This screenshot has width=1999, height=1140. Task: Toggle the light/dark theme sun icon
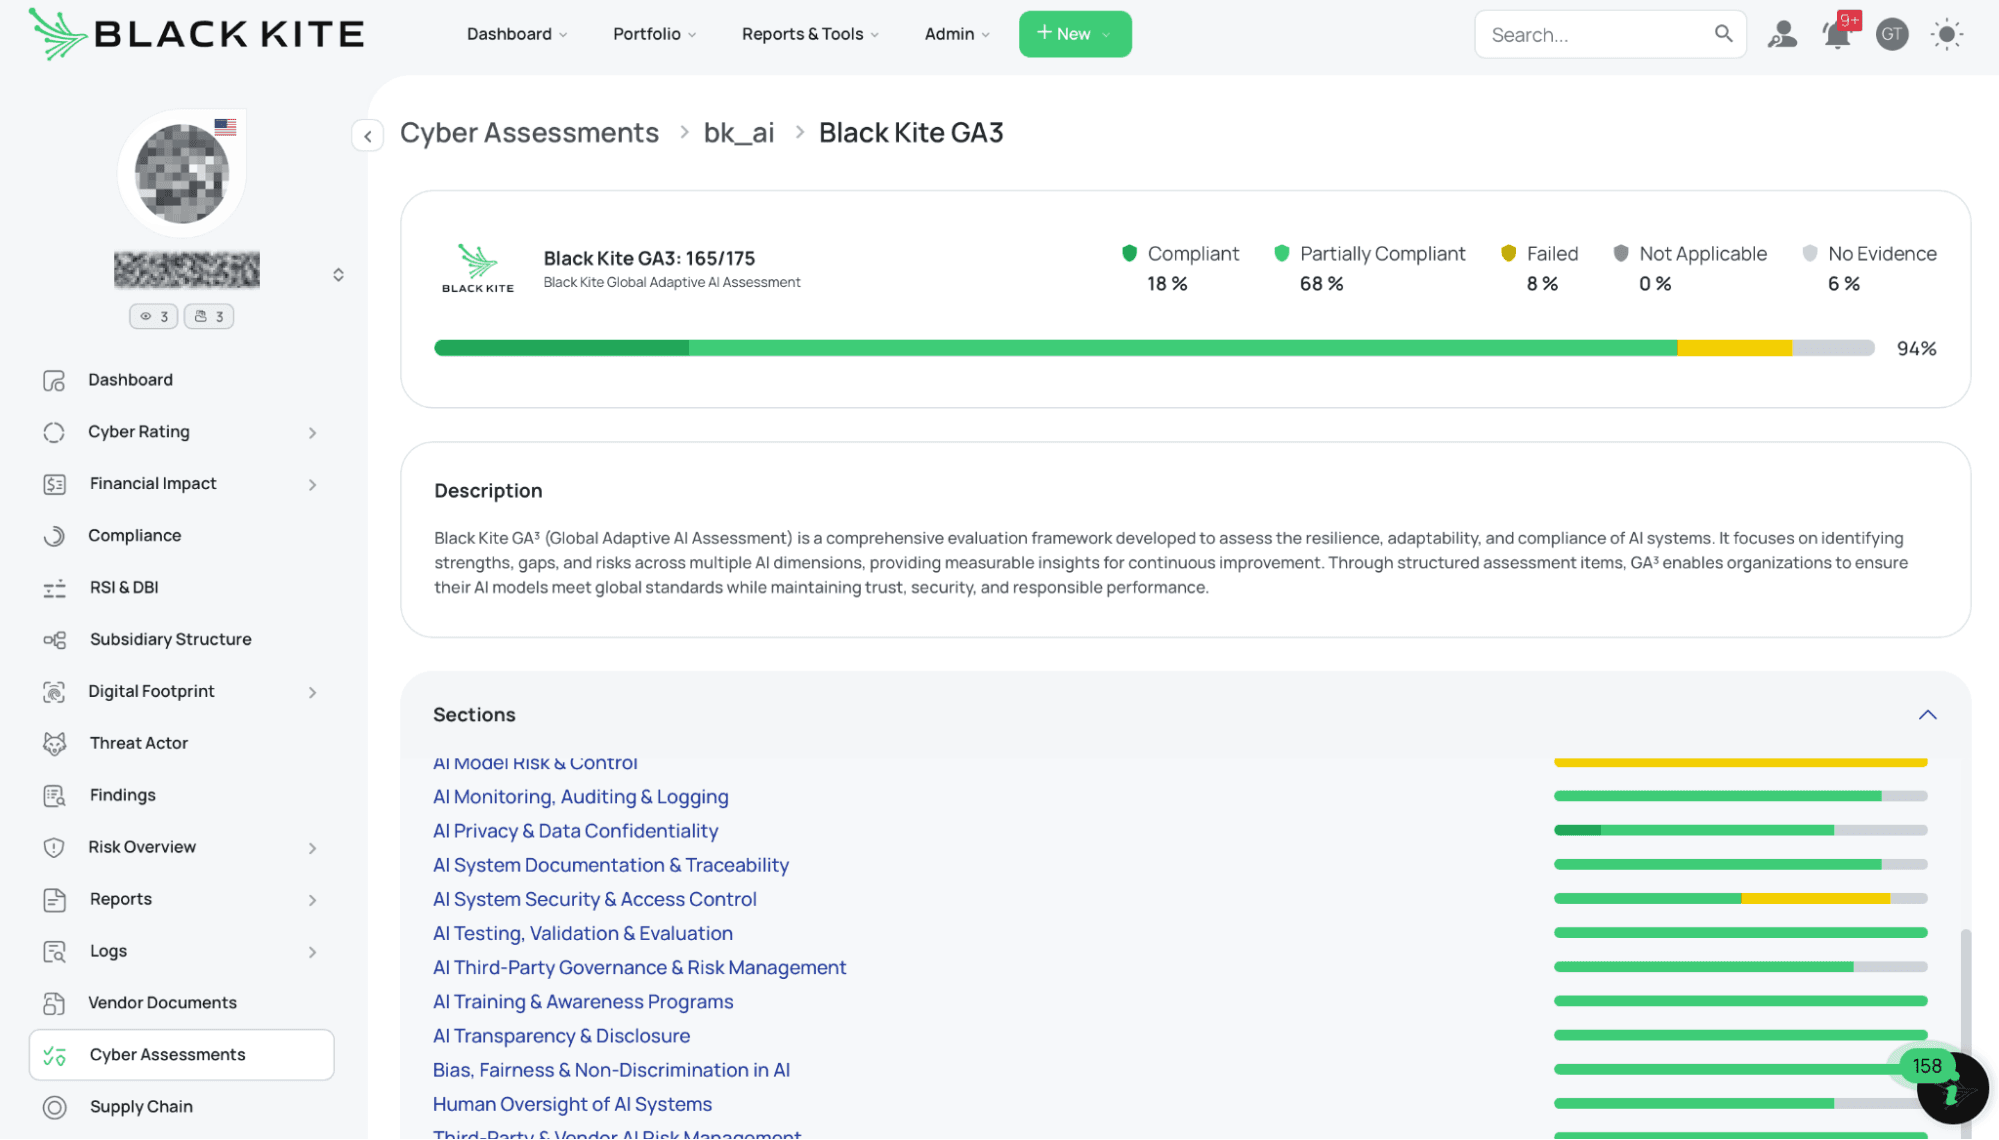click(x=1946, y=34)
